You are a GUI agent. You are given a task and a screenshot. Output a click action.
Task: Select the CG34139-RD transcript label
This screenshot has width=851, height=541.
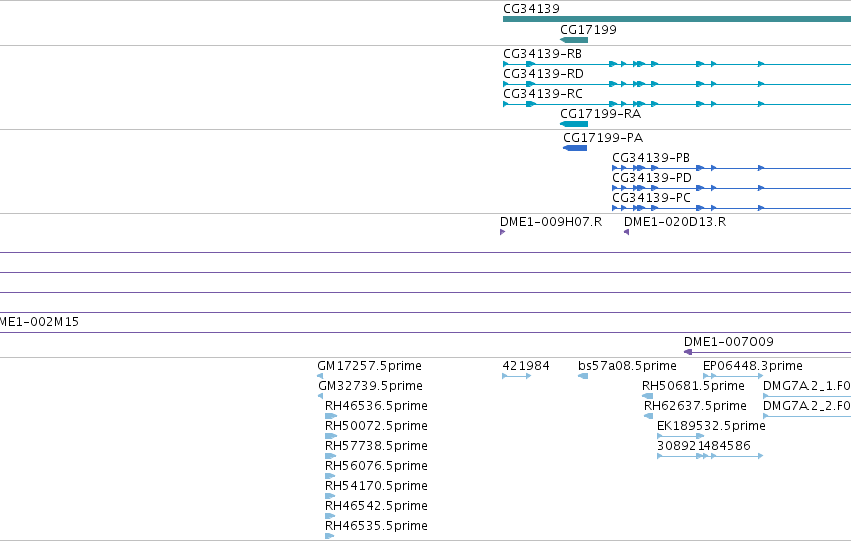[543, 74]
